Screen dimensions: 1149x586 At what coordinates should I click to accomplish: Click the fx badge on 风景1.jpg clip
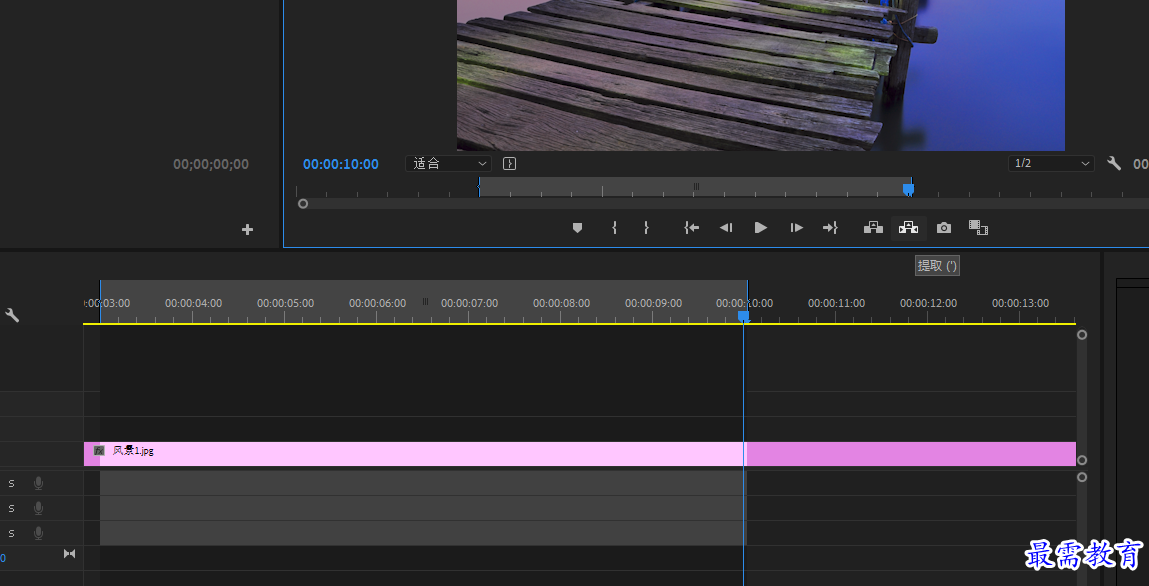click(x=99, y=450)
